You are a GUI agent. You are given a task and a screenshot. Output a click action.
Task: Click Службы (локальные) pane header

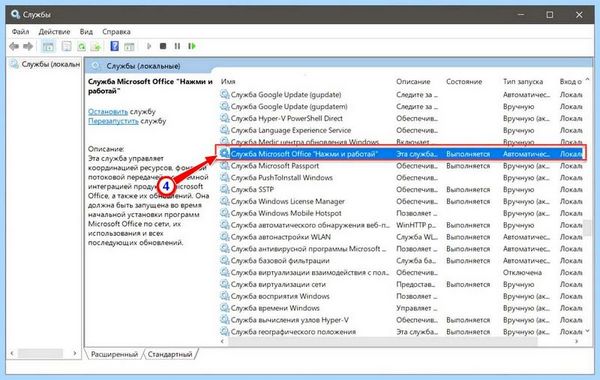click(x=143, y=66)
